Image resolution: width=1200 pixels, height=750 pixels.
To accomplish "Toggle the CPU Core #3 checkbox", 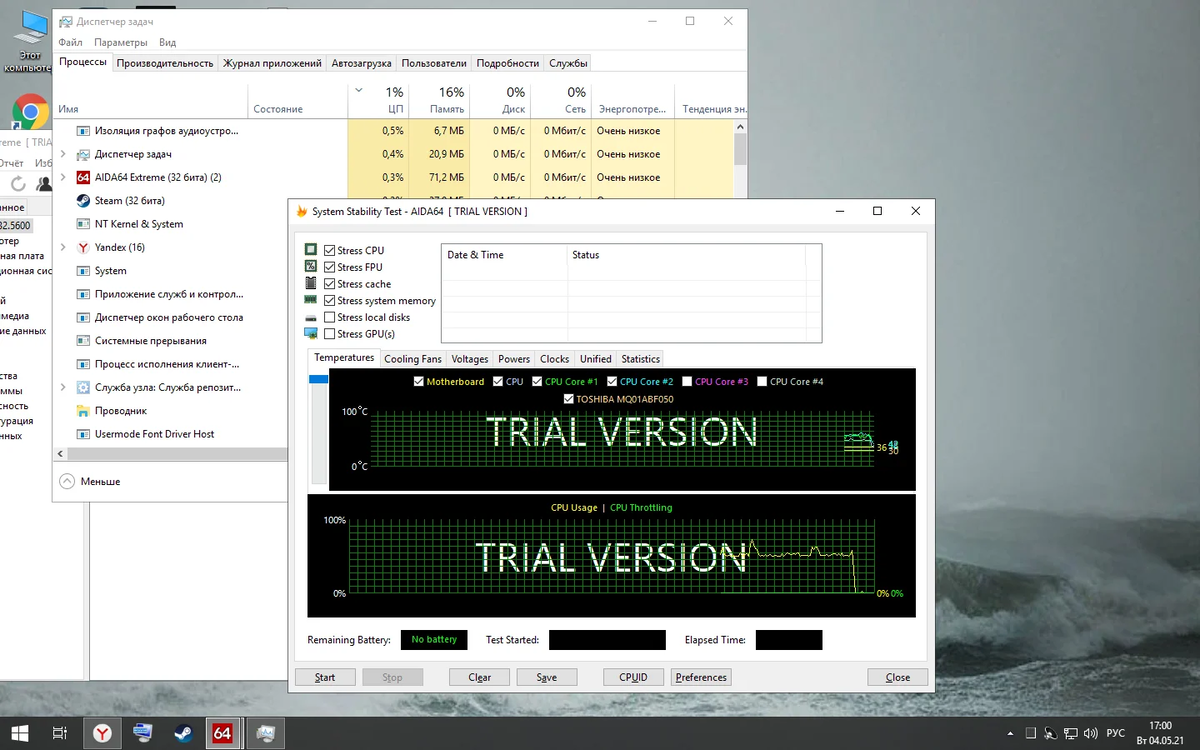I will (687, 382).
